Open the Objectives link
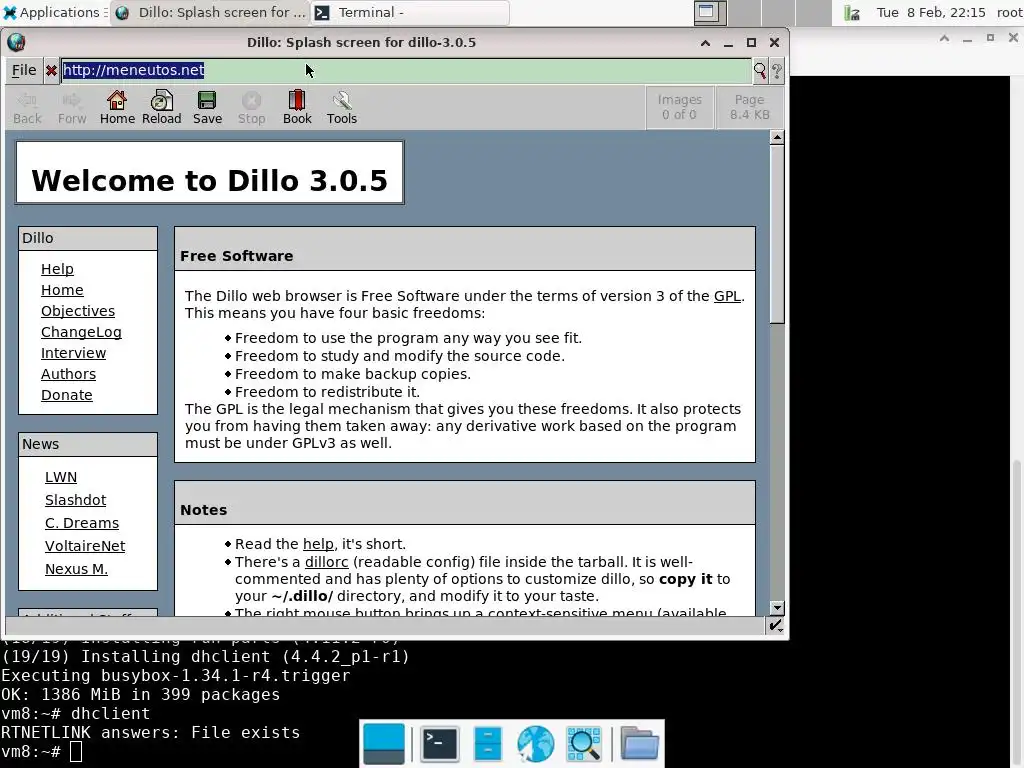Screen dimensions: 1024x768 pos(78,311)
